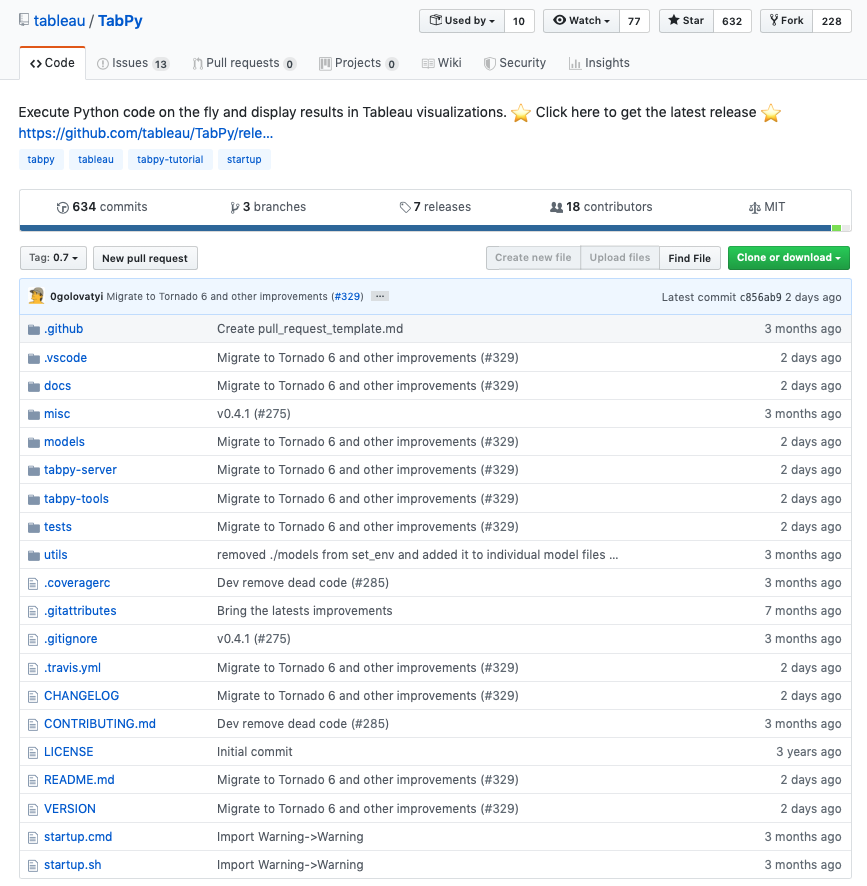Open the 7 releases link
Viewport: 867px width, 886px height.
click(435, 207)
